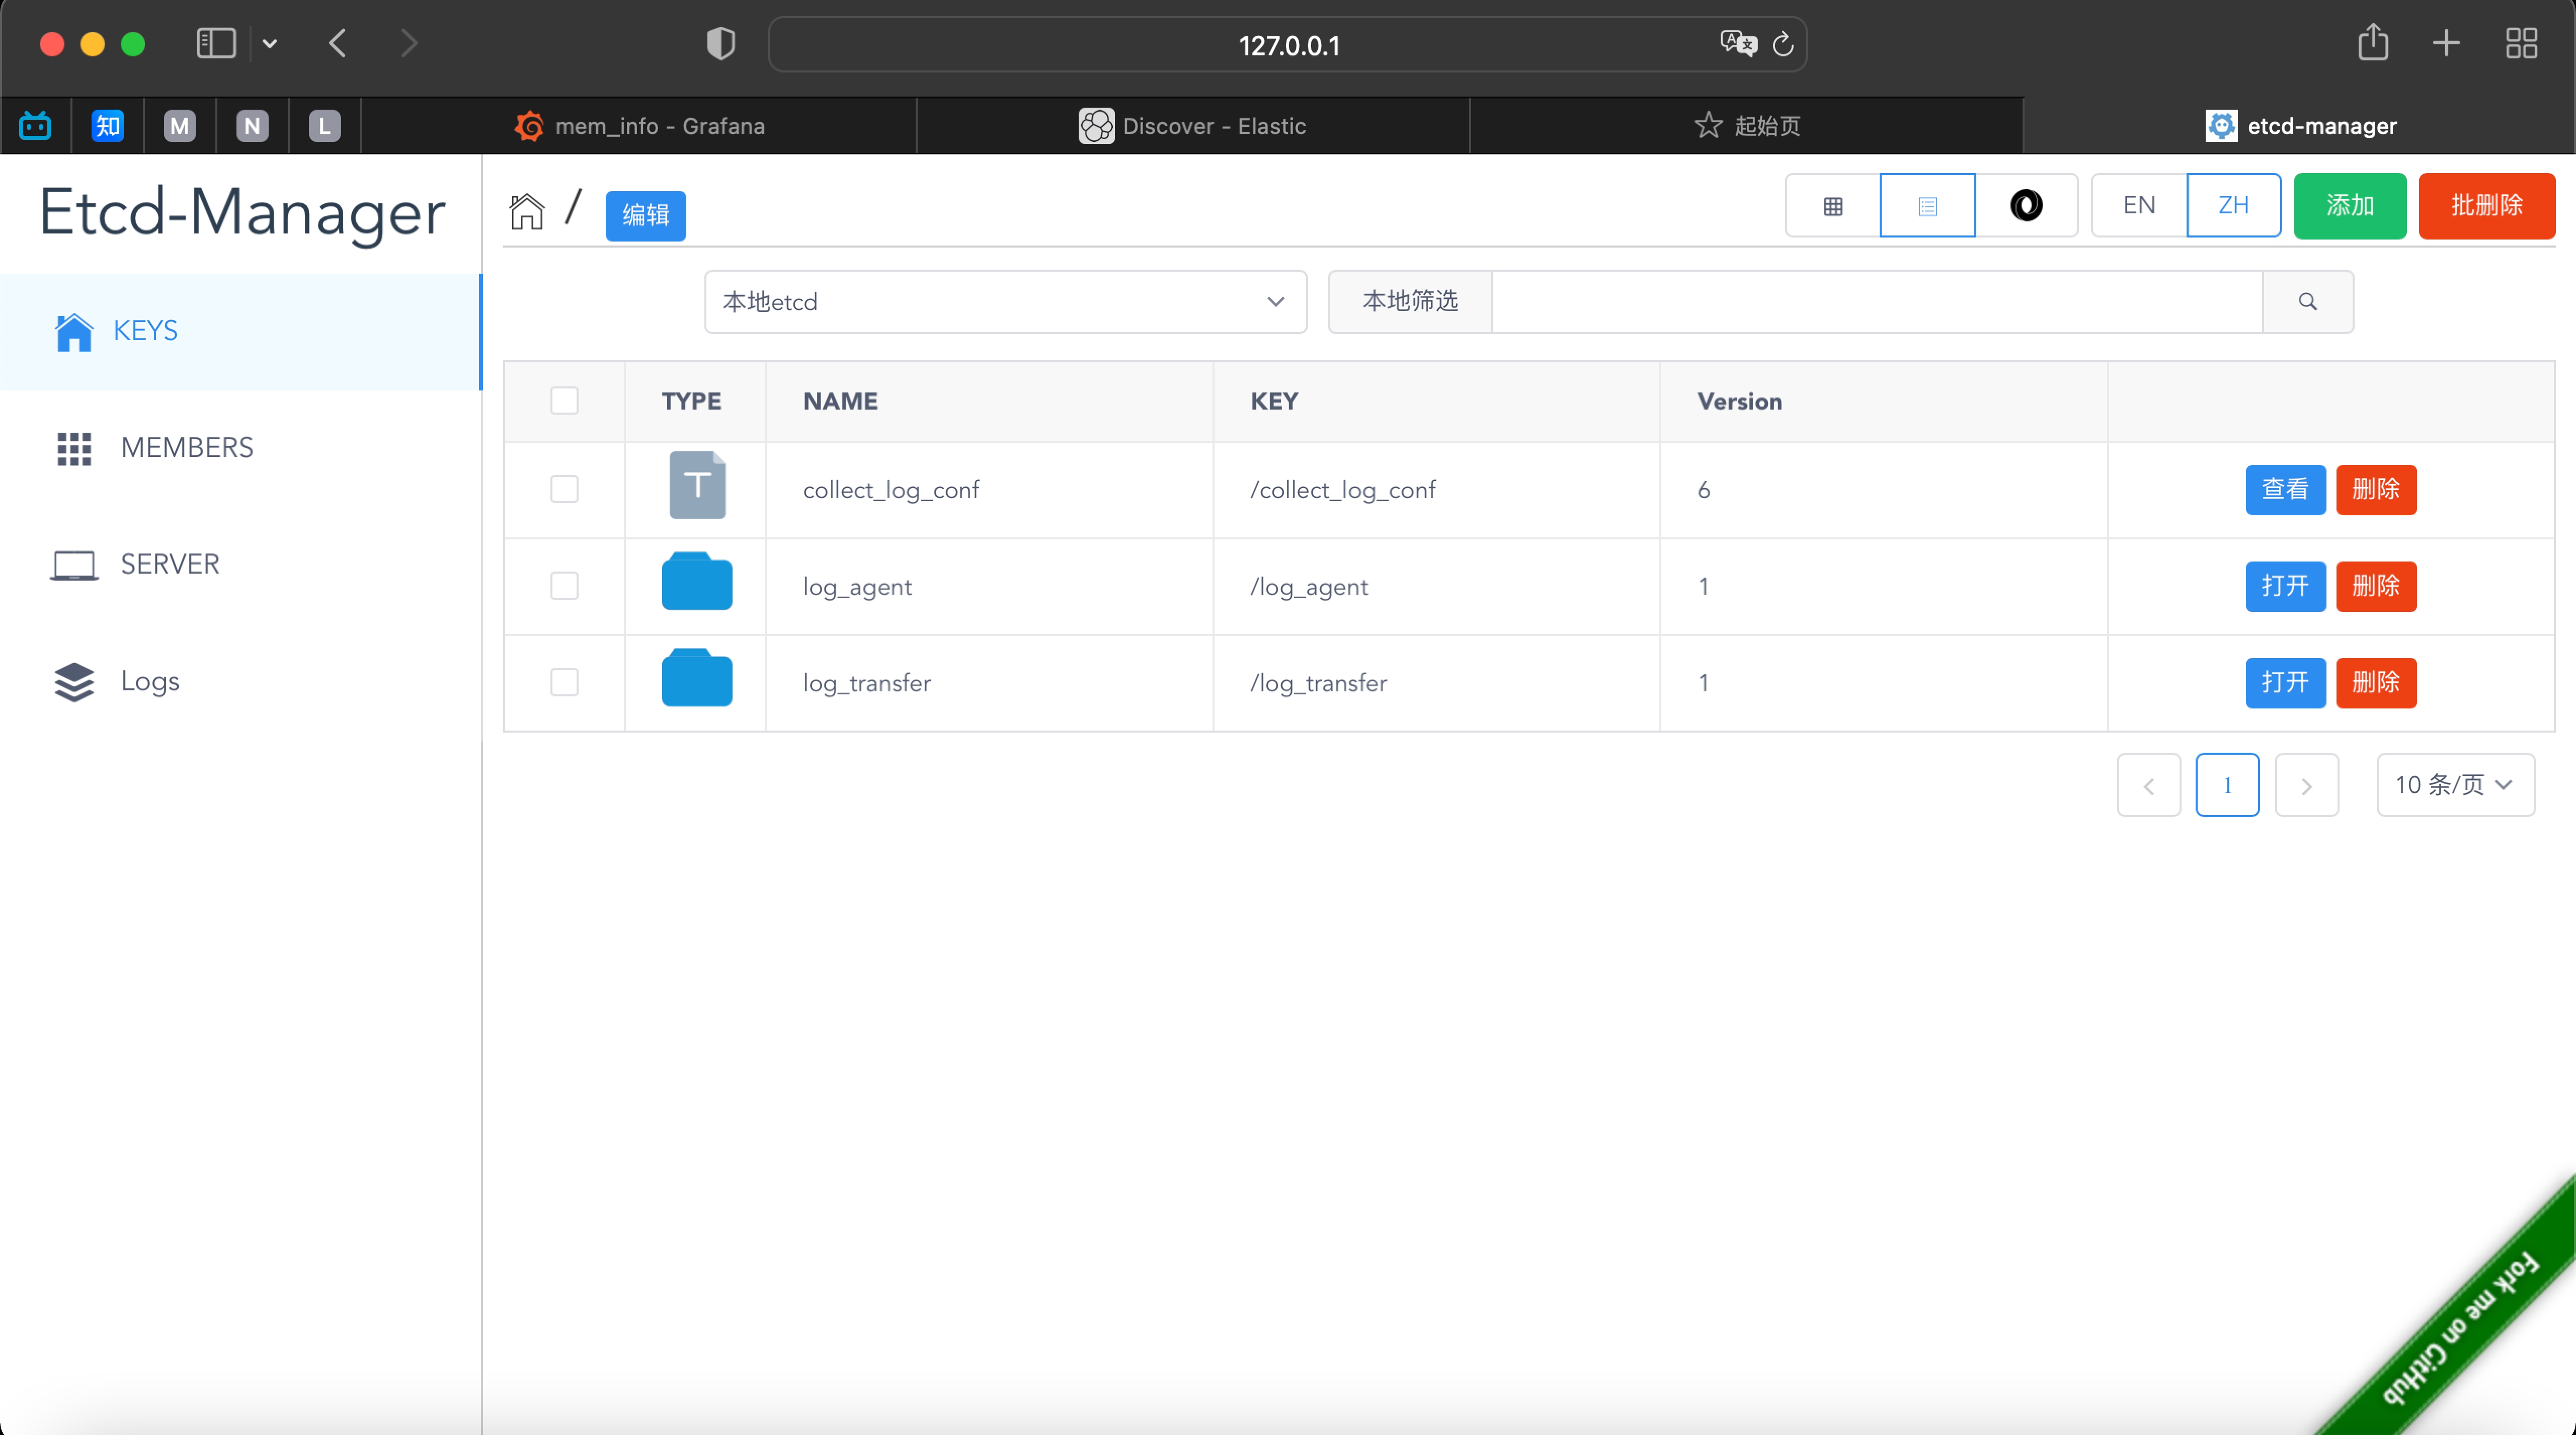Click 删除 for collect_log_conf
The image size is (2576, 1435).
pyautogui.click(x=2376, y=490)
